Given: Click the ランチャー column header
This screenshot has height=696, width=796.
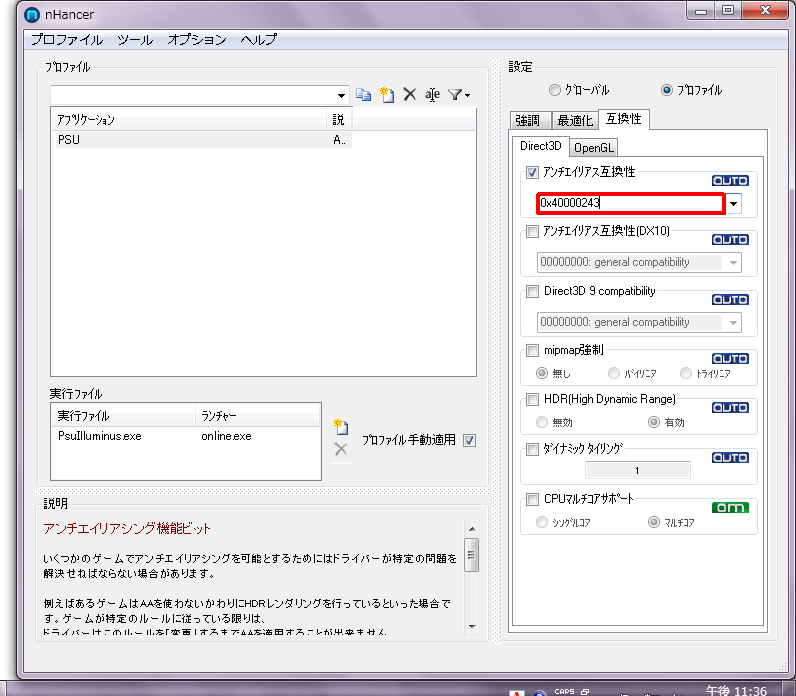Looking at the screenshot, I should (x=257, y=416).
